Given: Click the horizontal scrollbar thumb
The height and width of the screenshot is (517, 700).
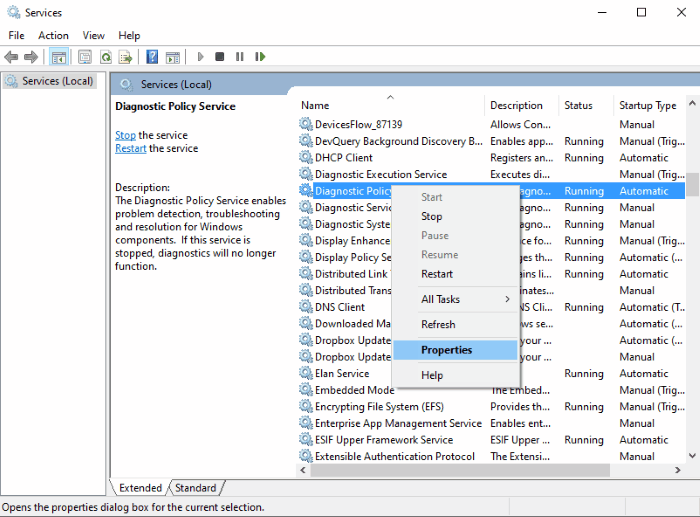Looking at the screenshot, I should point(460,470).
